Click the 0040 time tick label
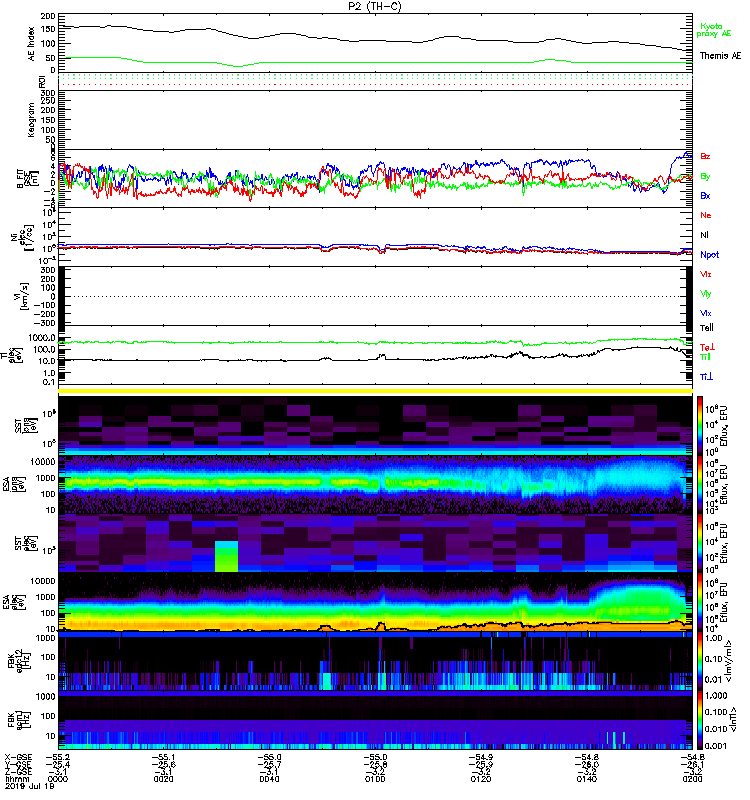 (x=269, y=779)
